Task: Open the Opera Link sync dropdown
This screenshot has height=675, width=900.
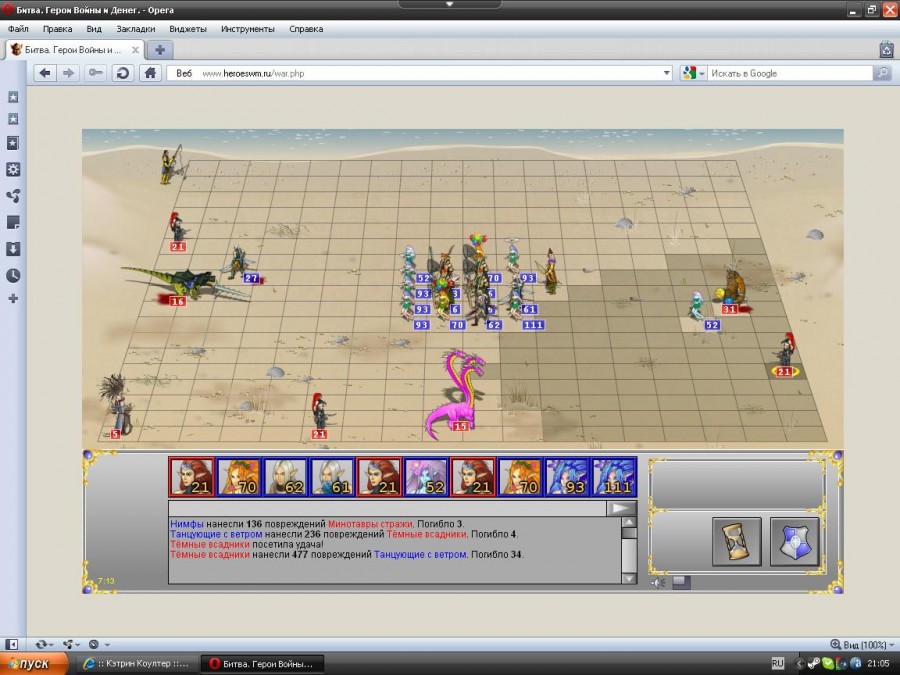Action: [44, 645]
